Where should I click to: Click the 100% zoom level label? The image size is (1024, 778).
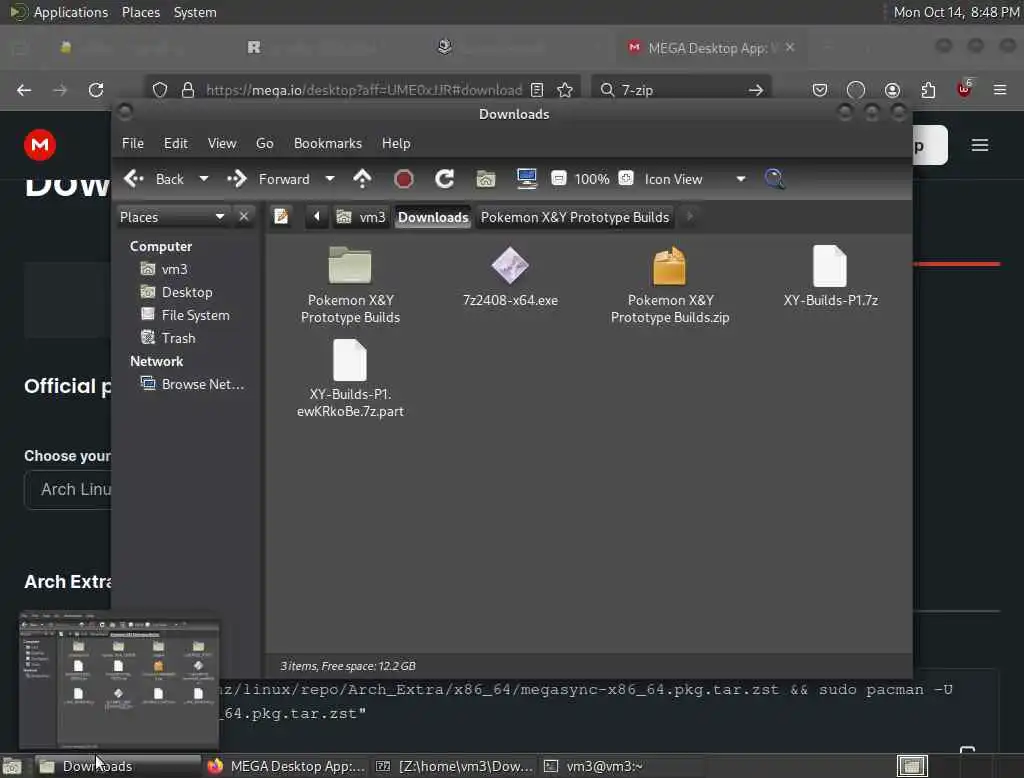592,179
